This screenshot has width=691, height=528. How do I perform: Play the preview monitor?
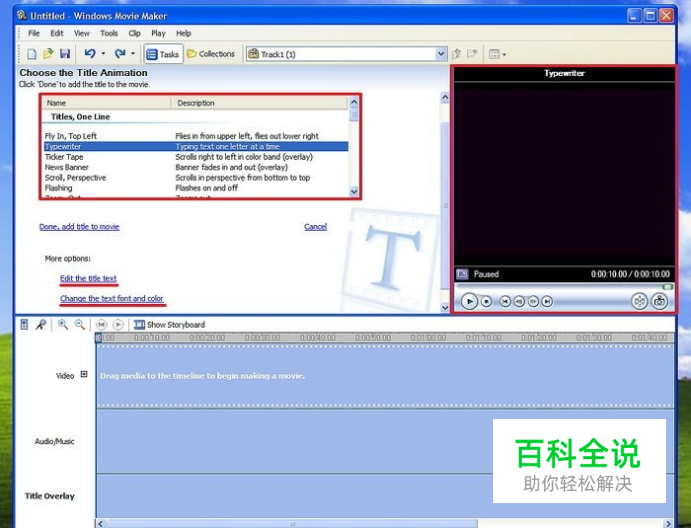click(469, 301)
